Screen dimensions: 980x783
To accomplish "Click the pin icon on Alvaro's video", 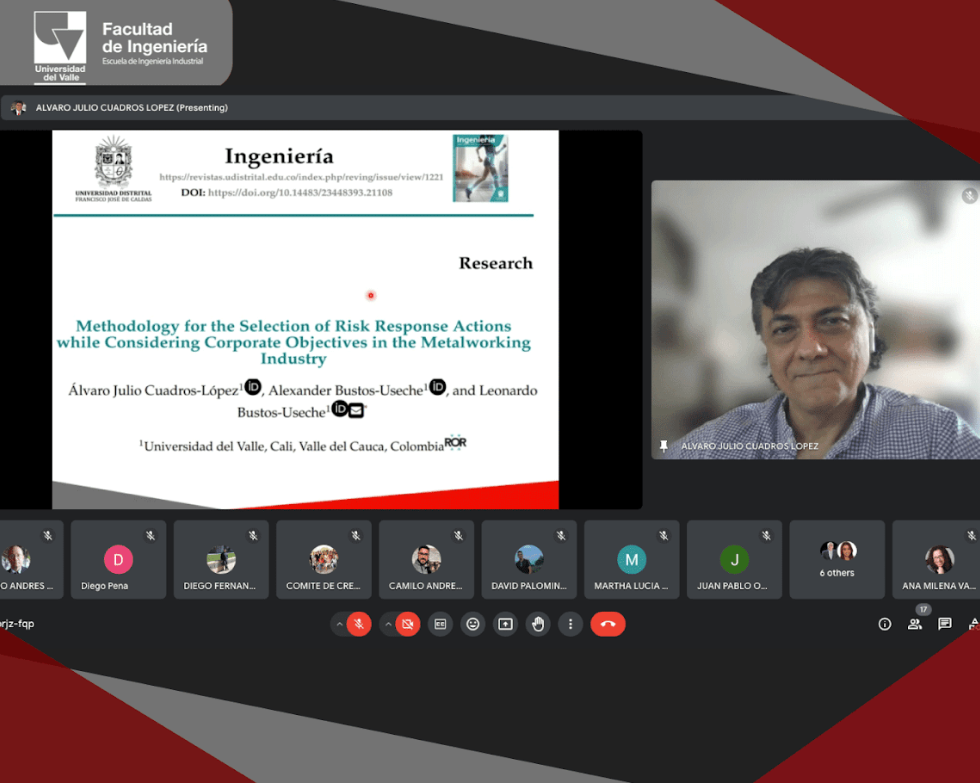I will click(663, 446).
